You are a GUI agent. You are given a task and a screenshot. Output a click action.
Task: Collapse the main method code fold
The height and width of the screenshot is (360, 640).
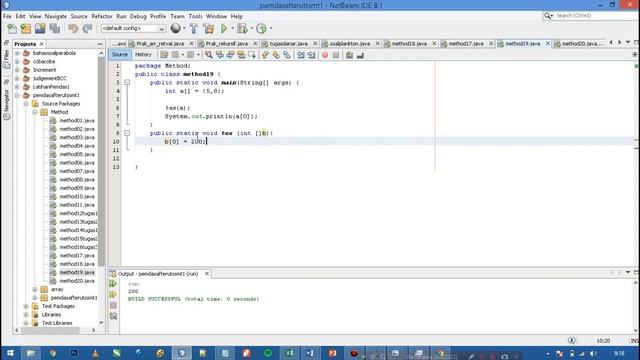pos(127,82)
